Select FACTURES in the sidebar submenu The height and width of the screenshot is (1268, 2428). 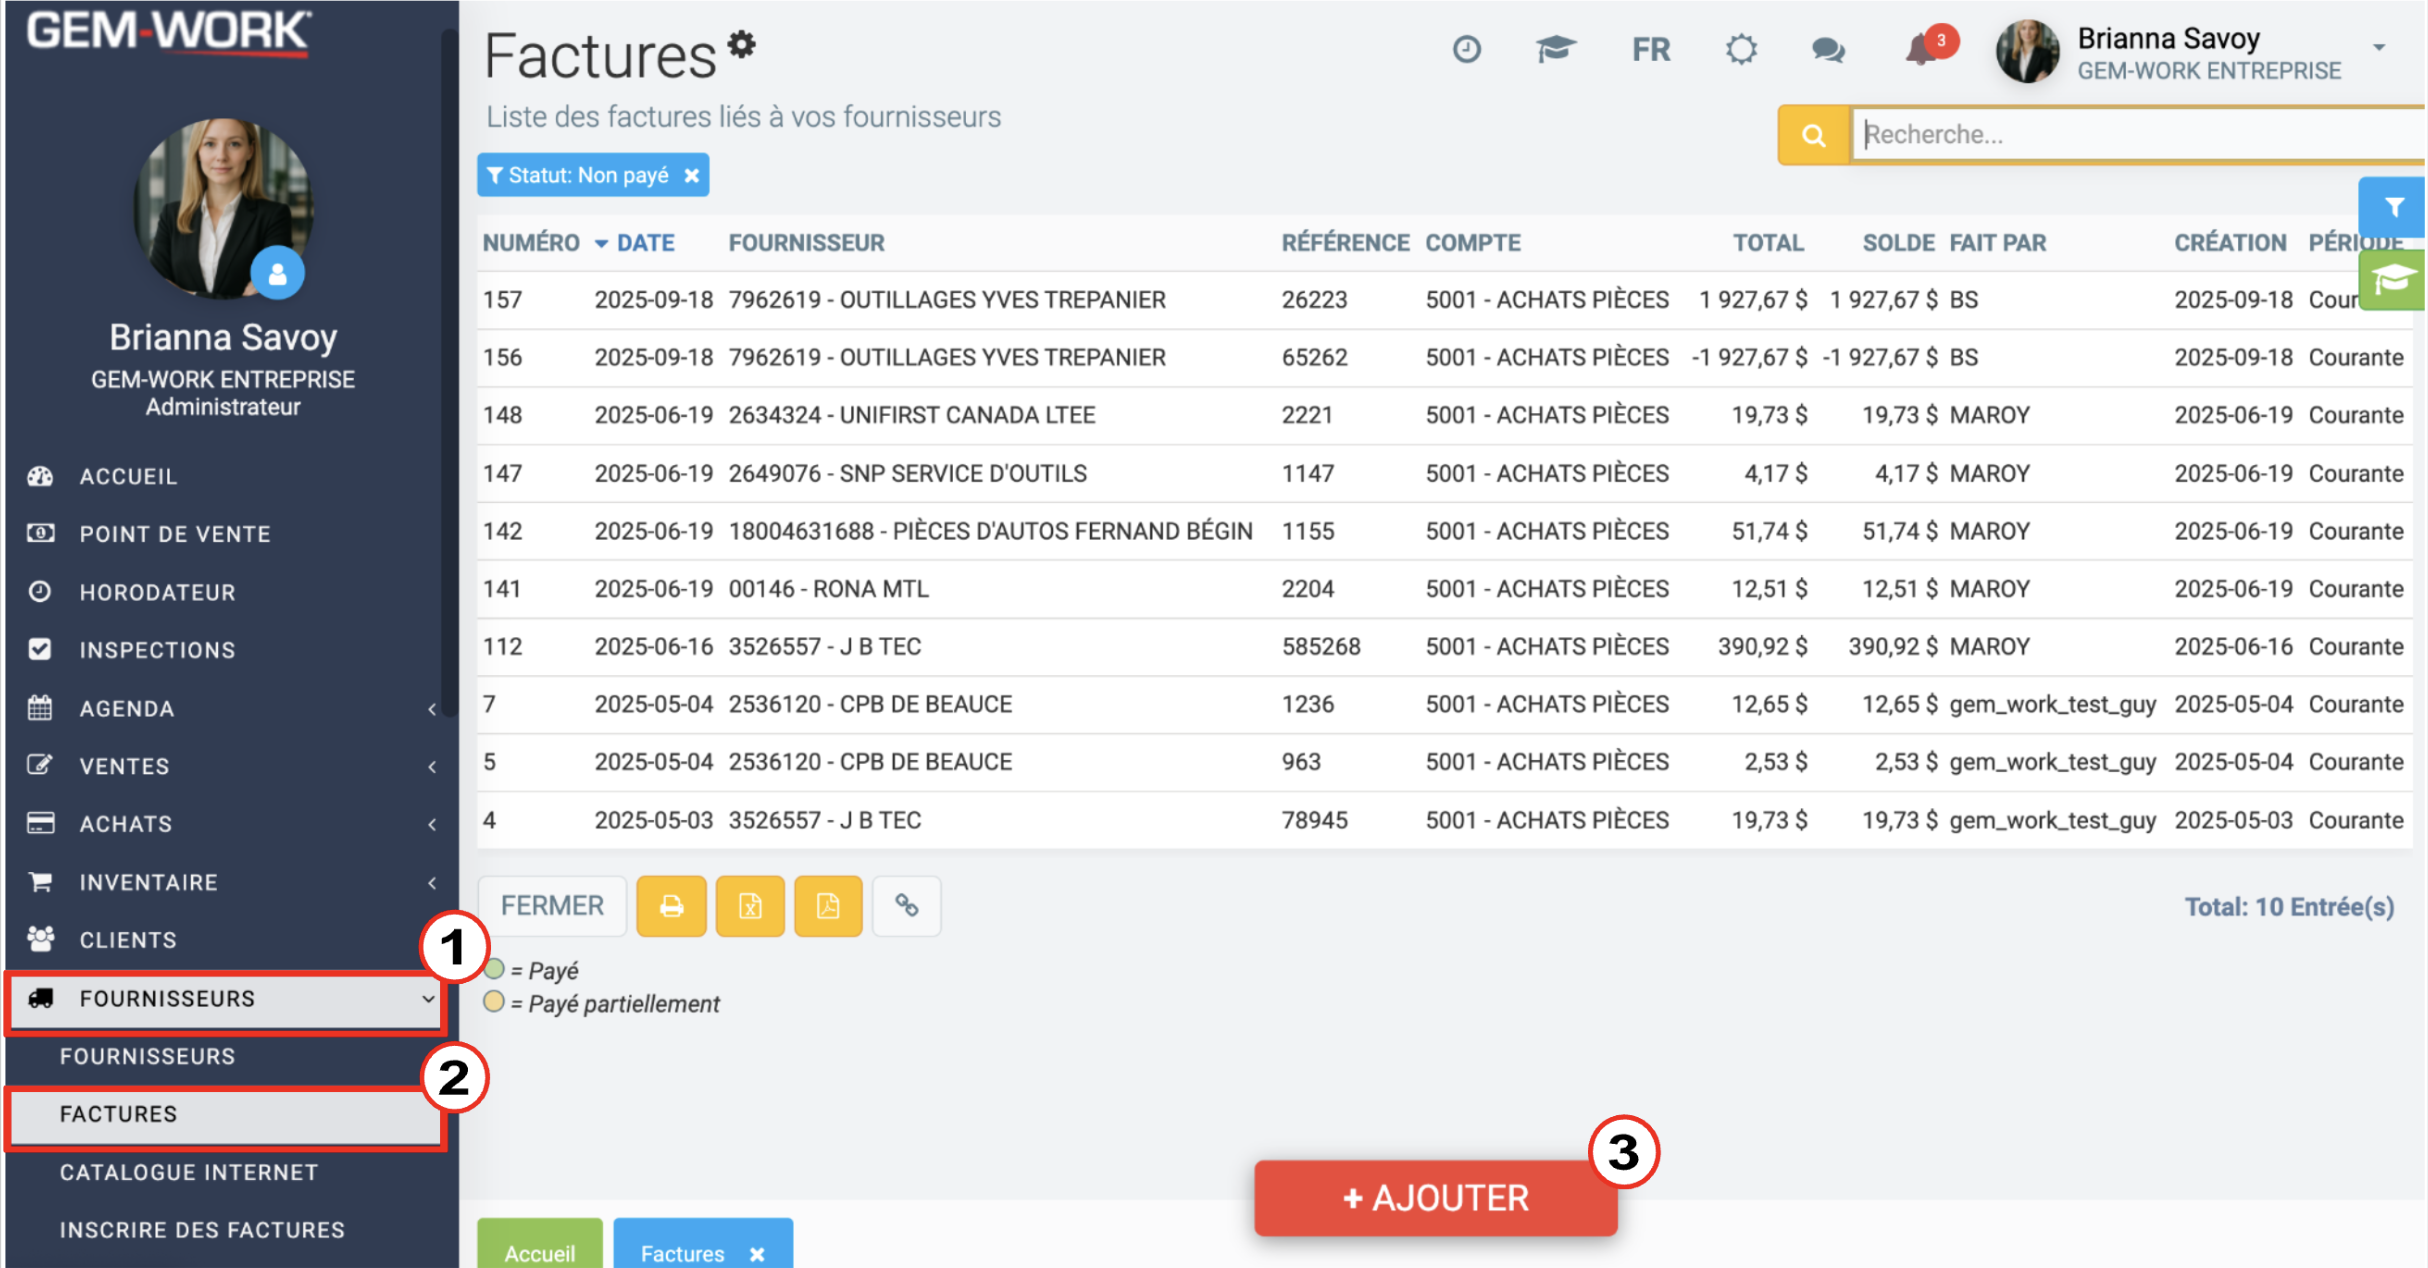coord(225,1115)
